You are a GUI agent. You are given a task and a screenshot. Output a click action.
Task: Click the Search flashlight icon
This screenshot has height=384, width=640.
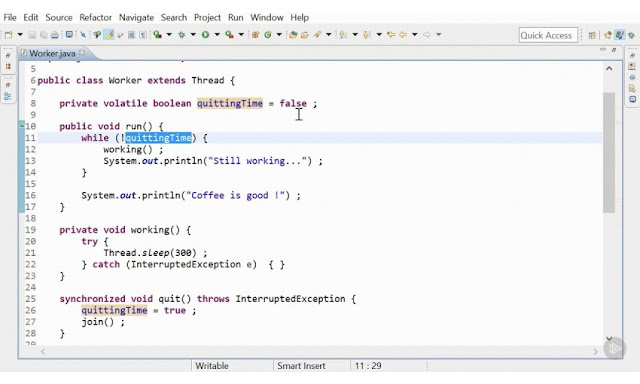(x=317, y=35)
